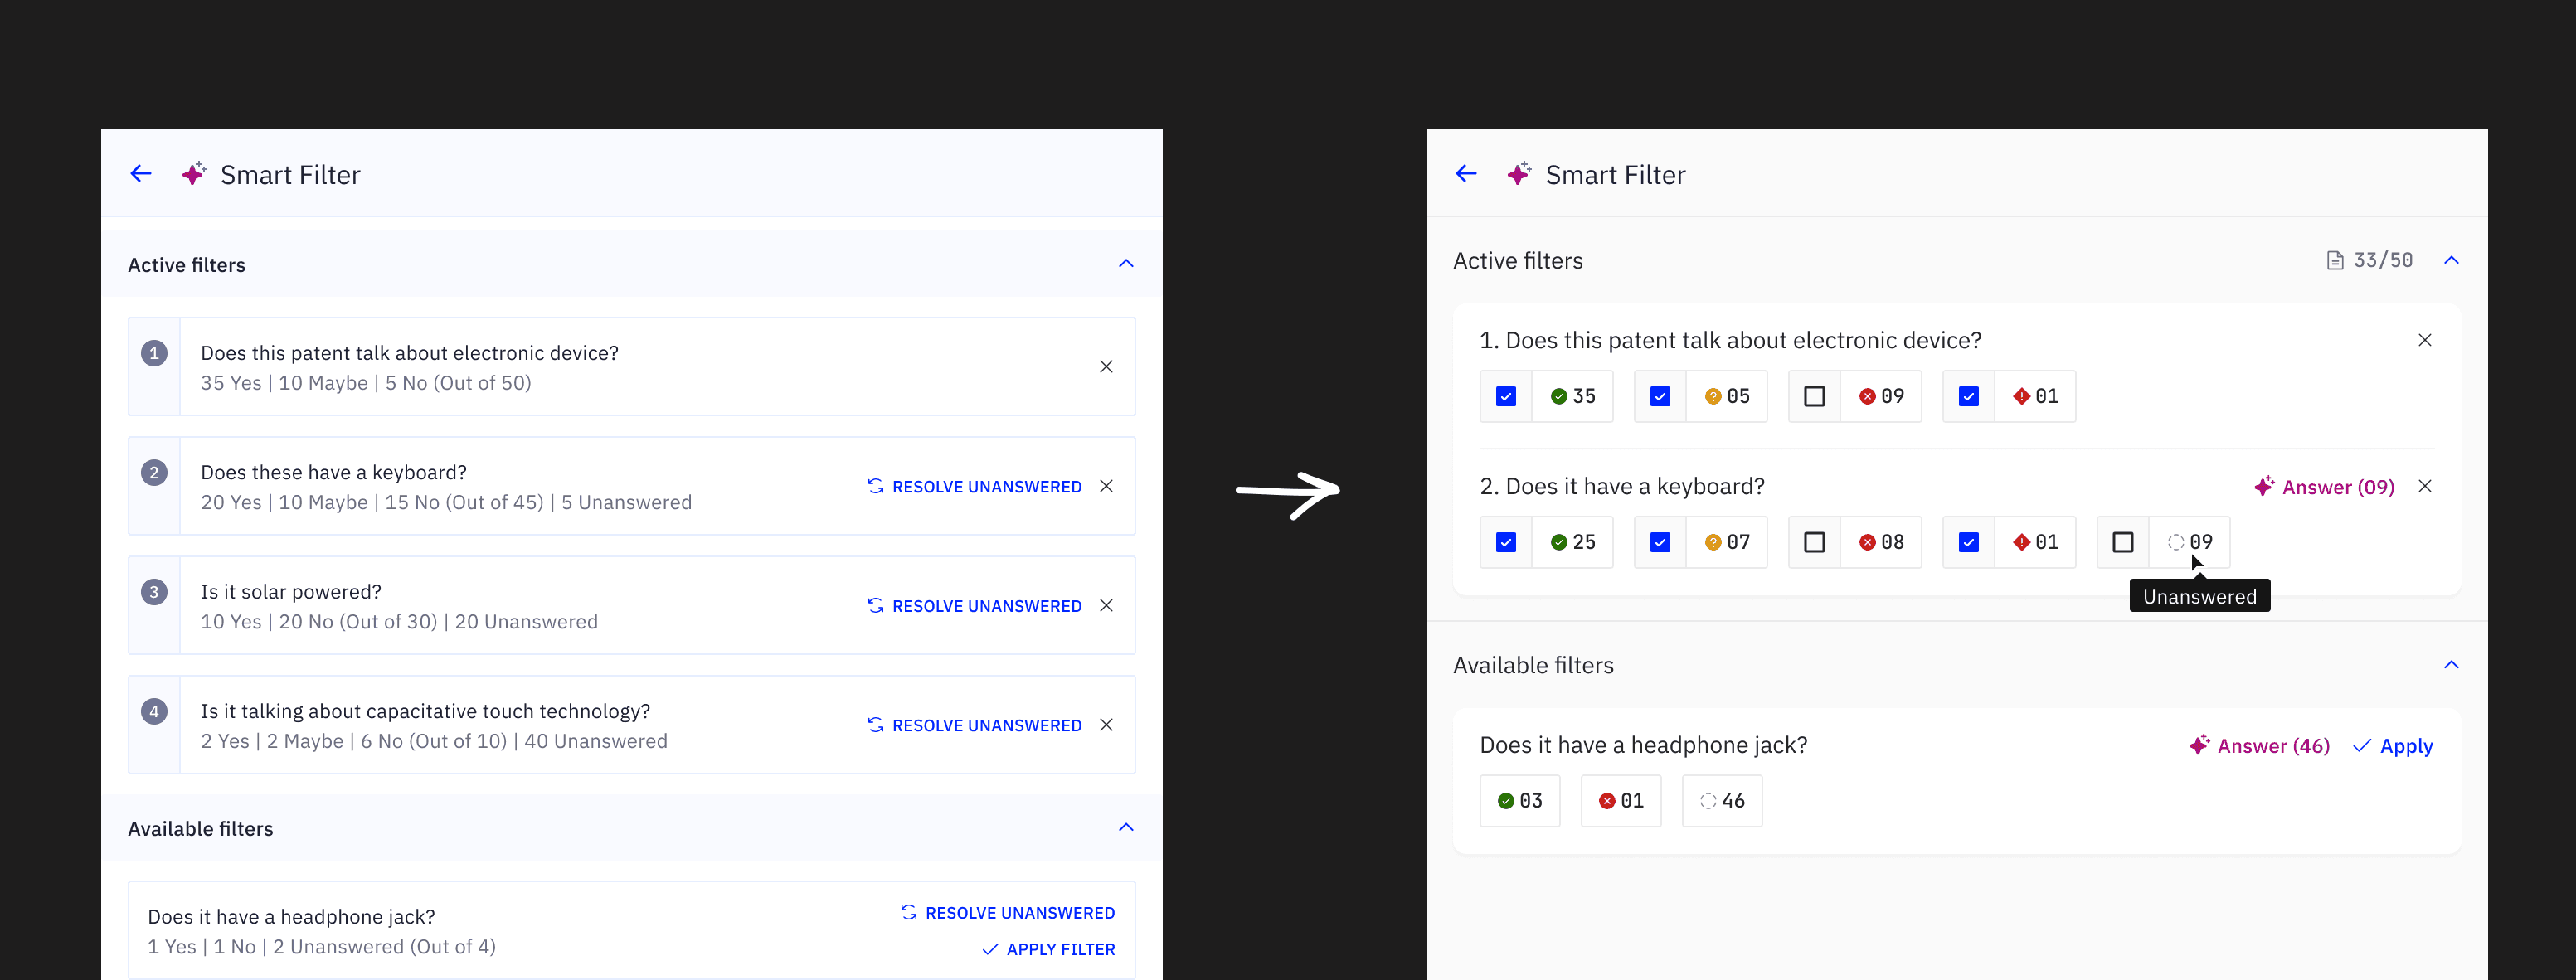The height and width of the screenshot is (980, 2576).
Task: Click back arrow in left Smart Filter panel
Action: pos(141,174)
